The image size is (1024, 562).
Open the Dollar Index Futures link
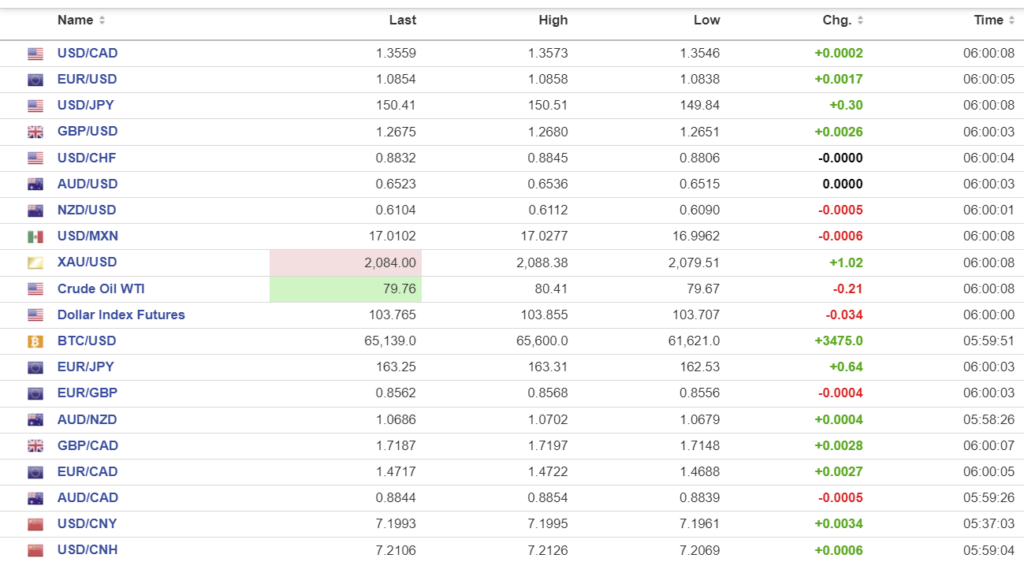pos(121,315)
